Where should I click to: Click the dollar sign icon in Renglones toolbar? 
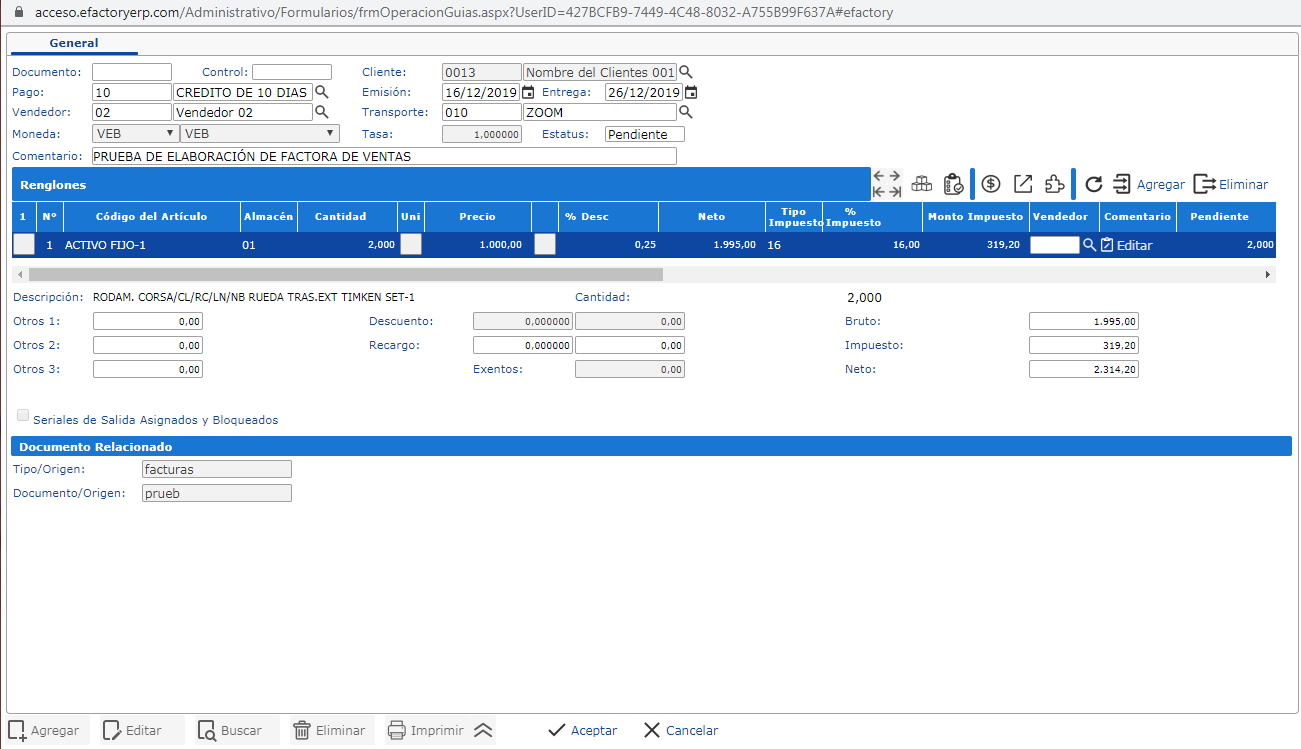(x=991, y=184)
